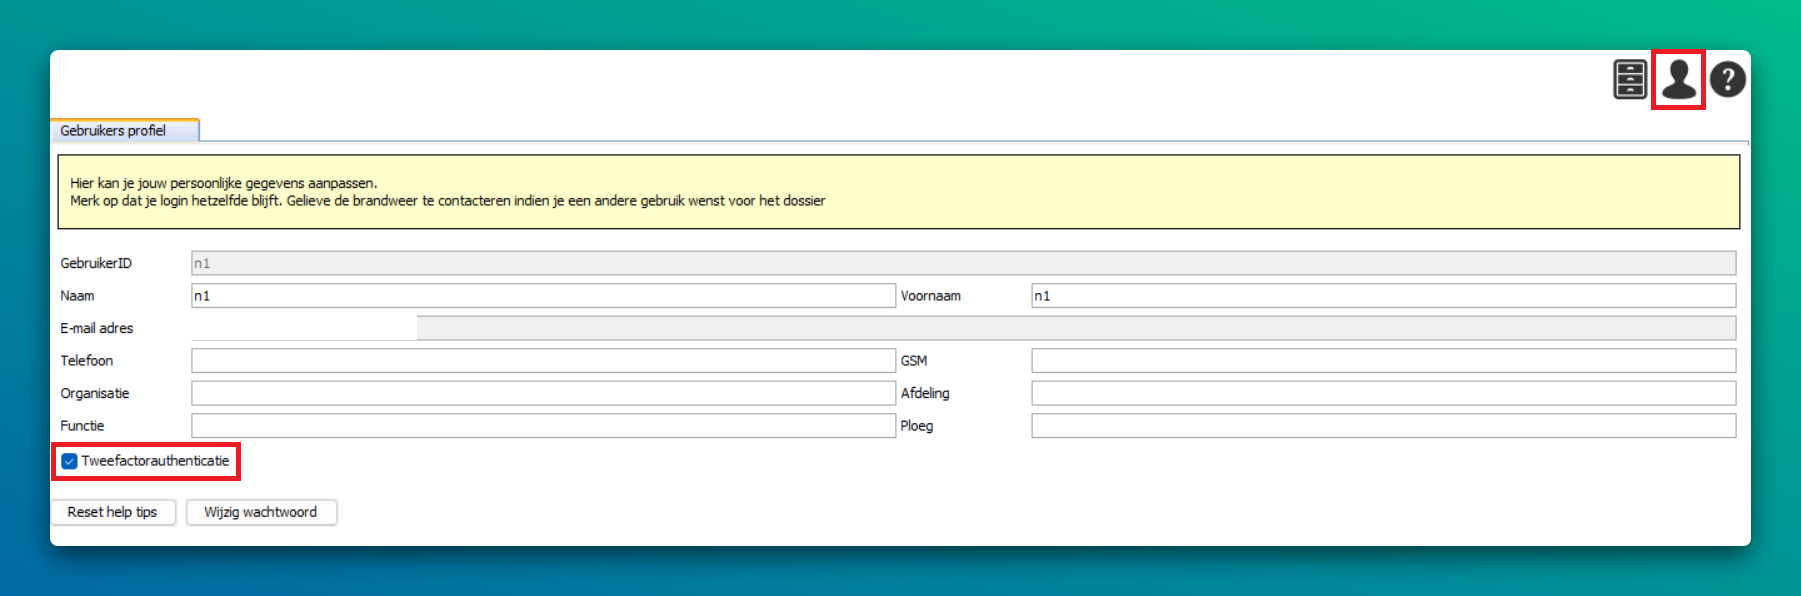Click the yellow information notice banner

coord(898,192)
